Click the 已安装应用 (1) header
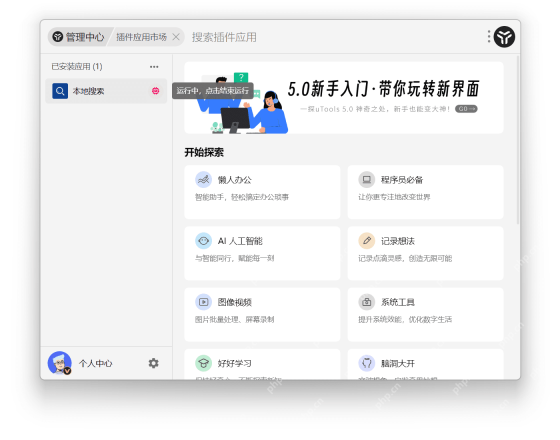Image resolution: width=560 pixels, height=440 pixels. click(77, 67)
